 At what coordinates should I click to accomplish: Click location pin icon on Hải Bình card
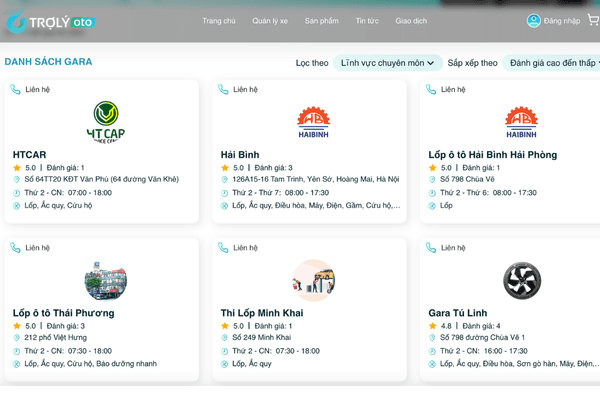coord(224,179)
